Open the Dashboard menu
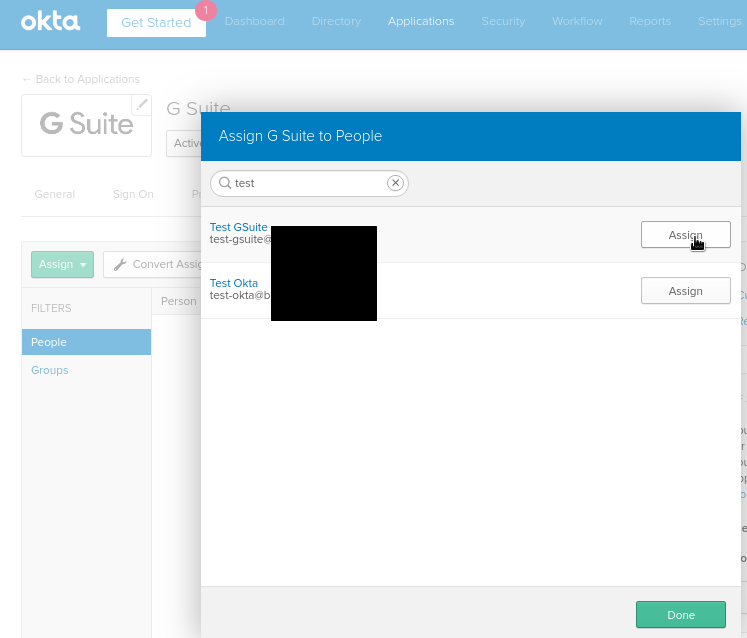The height and width of the screenshot is (638, 747). click(254, 21)
